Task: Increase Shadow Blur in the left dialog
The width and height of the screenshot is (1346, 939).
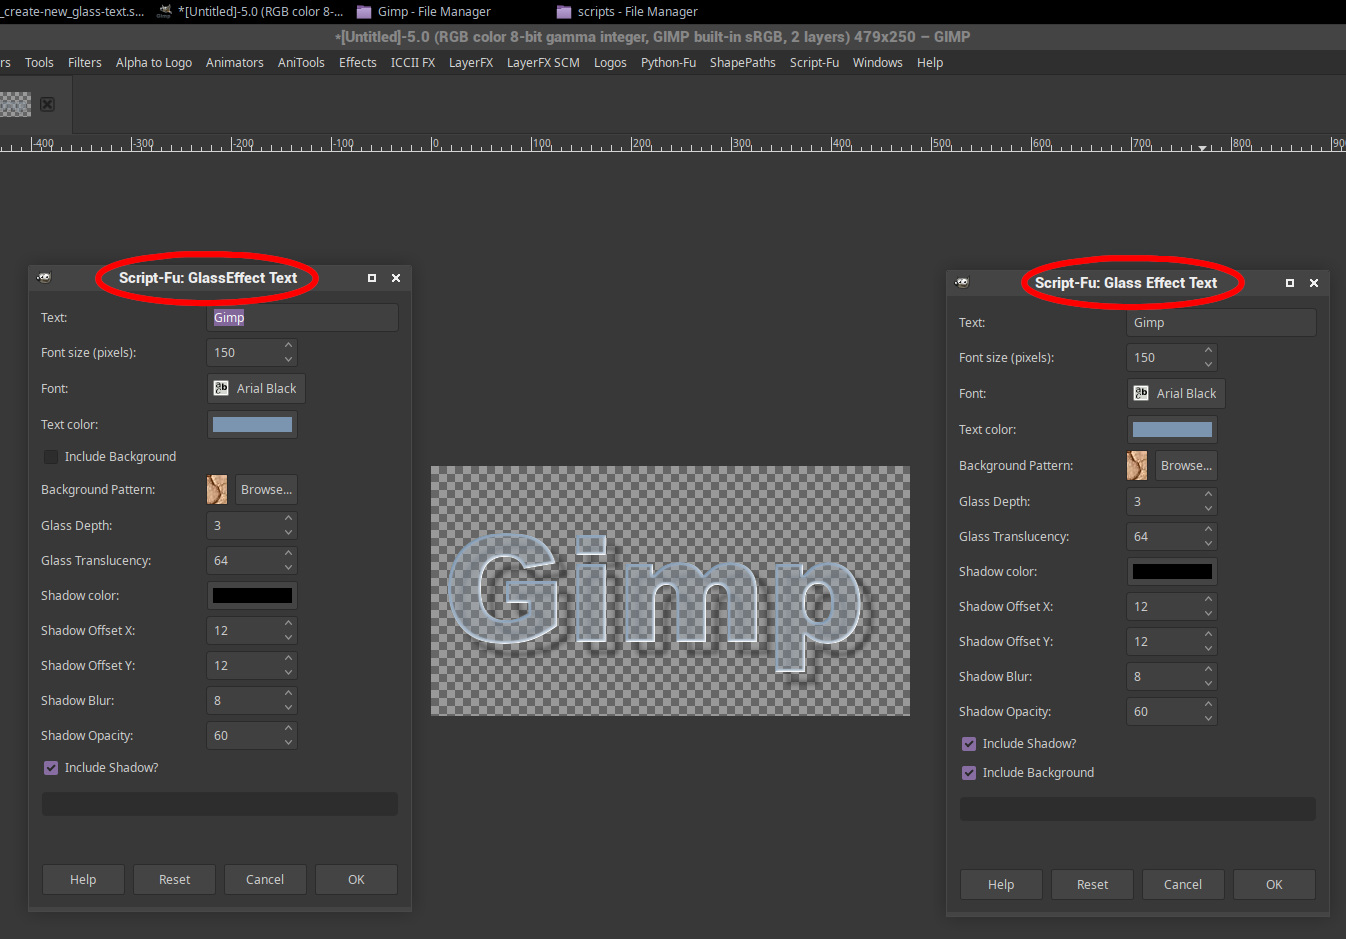Action: tap(288, 694)
